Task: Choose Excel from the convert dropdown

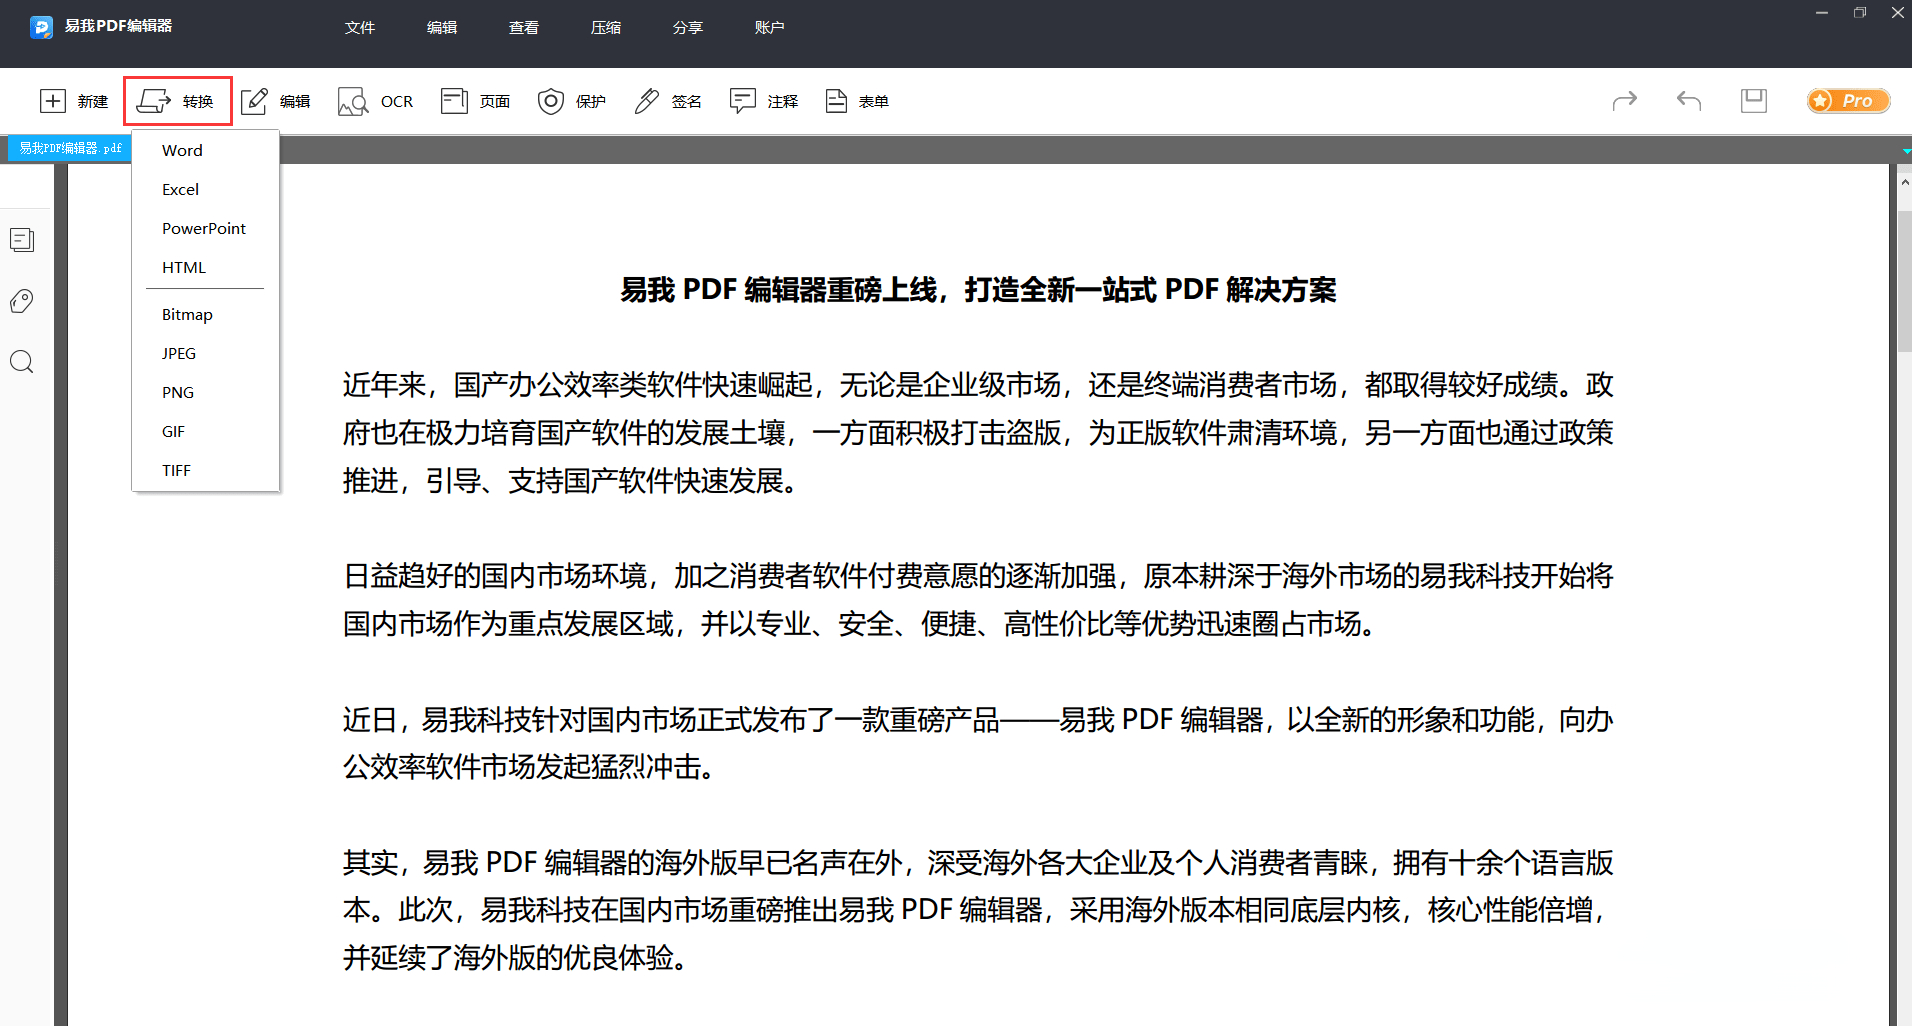Action: point(205,189)
